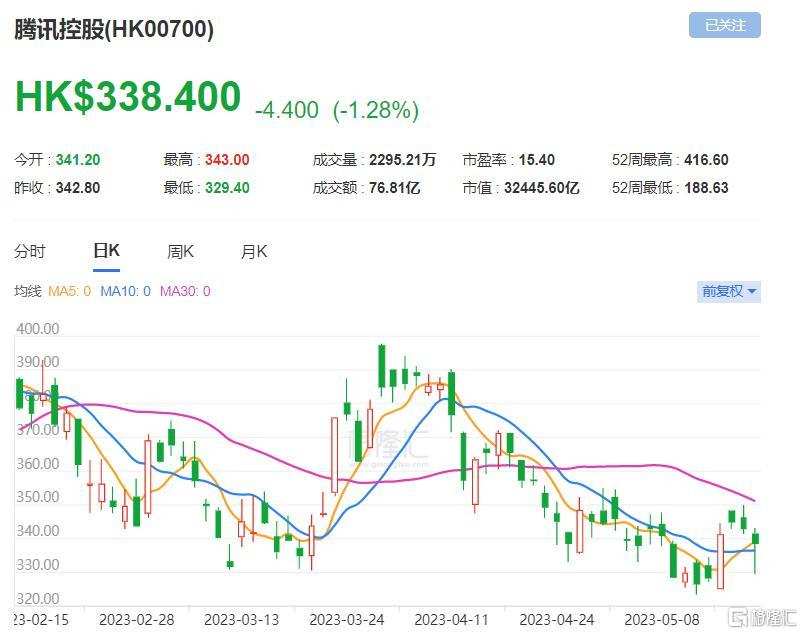
Task: Click the 格隆汇 logo icon
Action: tap(740, 616)
